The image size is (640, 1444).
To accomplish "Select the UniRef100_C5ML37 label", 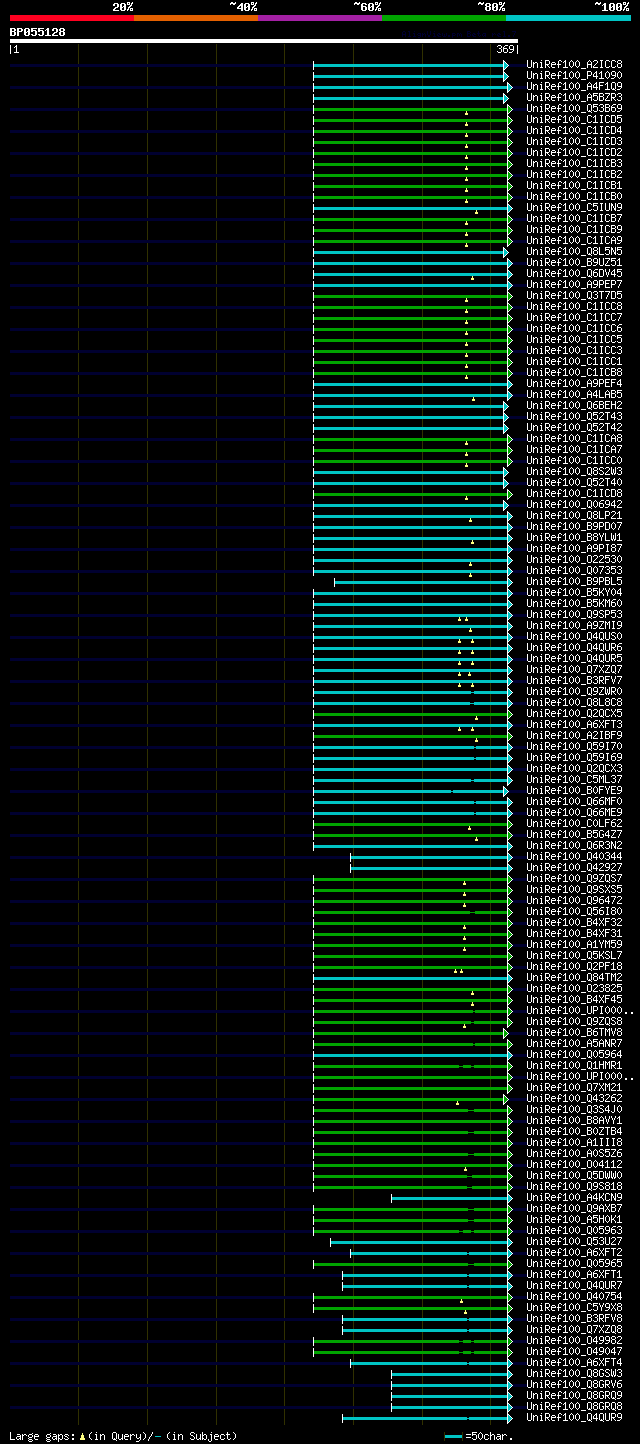I will pyautogui.click(x=574, y=779).
